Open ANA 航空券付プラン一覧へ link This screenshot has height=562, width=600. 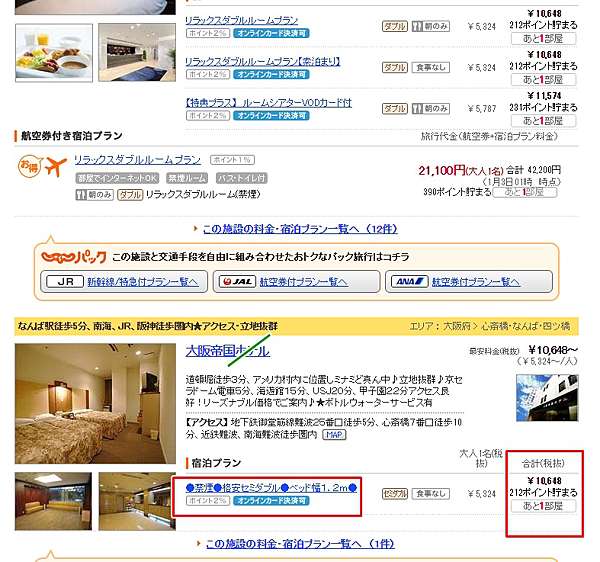(x=476, y=282)
